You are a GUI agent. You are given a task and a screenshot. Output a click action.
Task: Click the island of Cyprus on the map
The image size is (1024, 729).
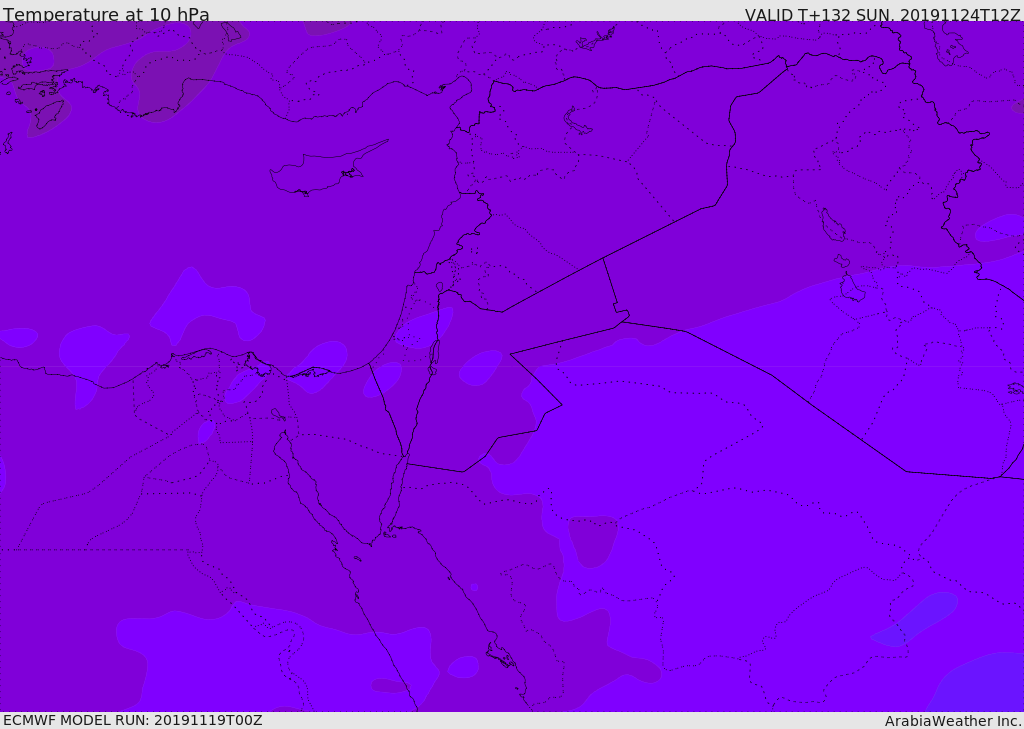pyautogui.click(x=327, y=169)
